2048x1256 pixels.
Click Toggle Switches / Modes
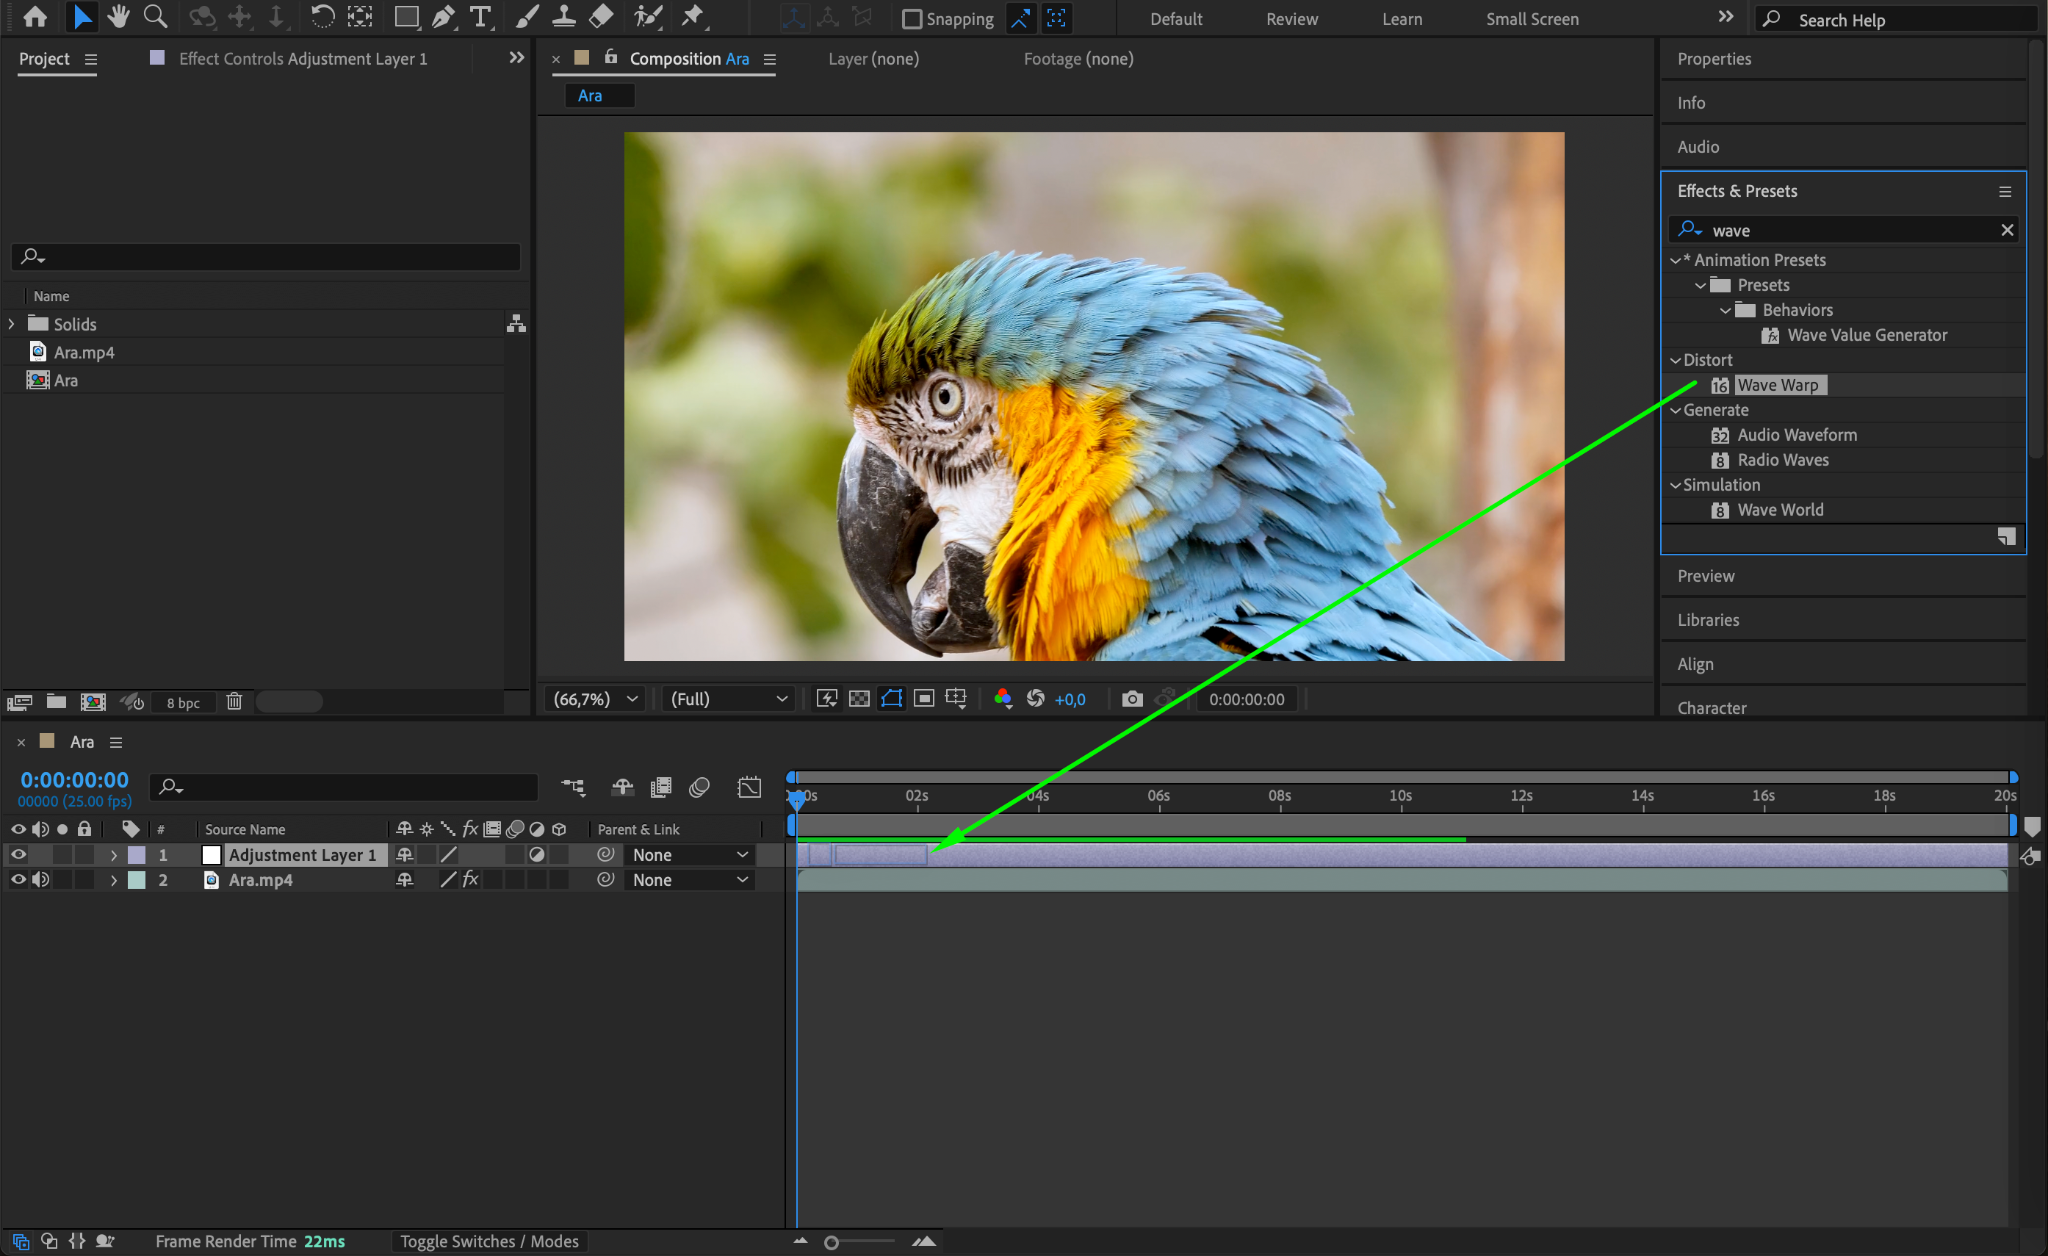click(x=489, y=1241)
